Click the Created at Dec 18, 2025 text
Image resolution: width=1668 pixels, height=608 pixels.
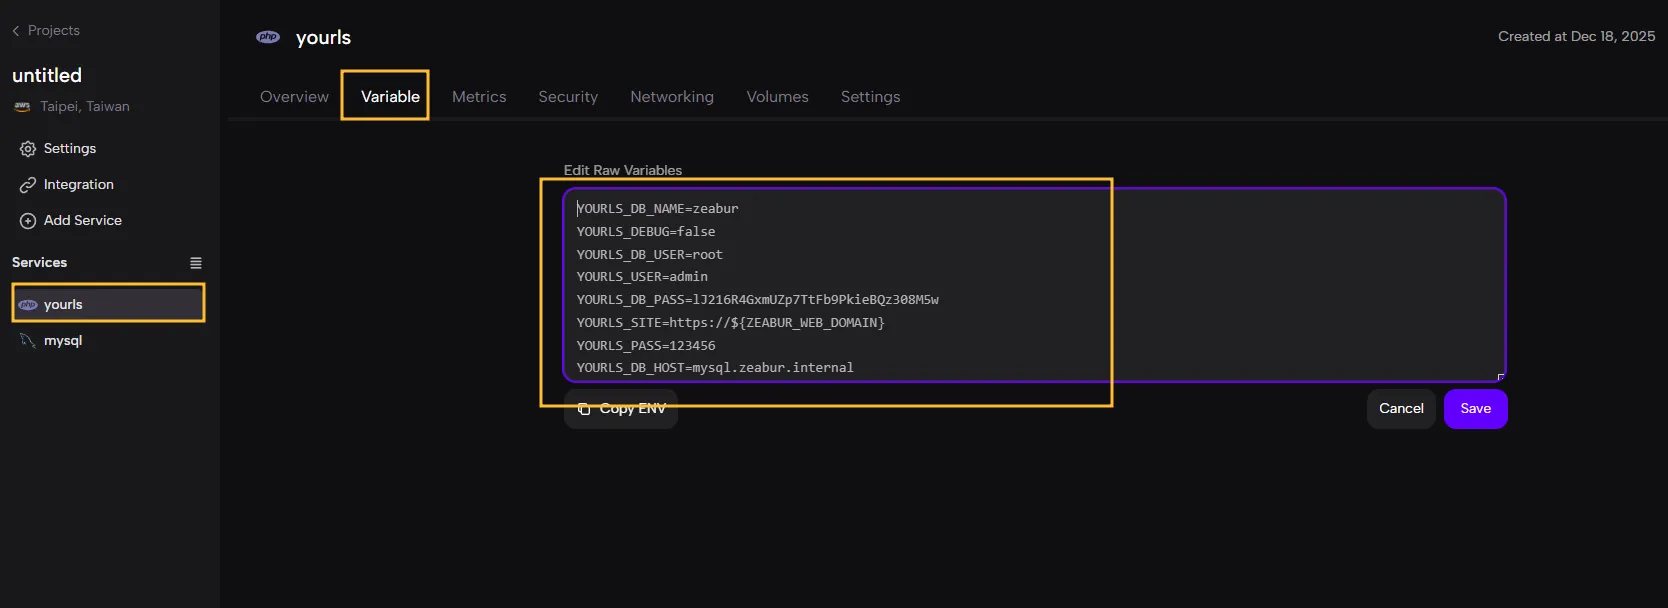tap(1576, 36)
